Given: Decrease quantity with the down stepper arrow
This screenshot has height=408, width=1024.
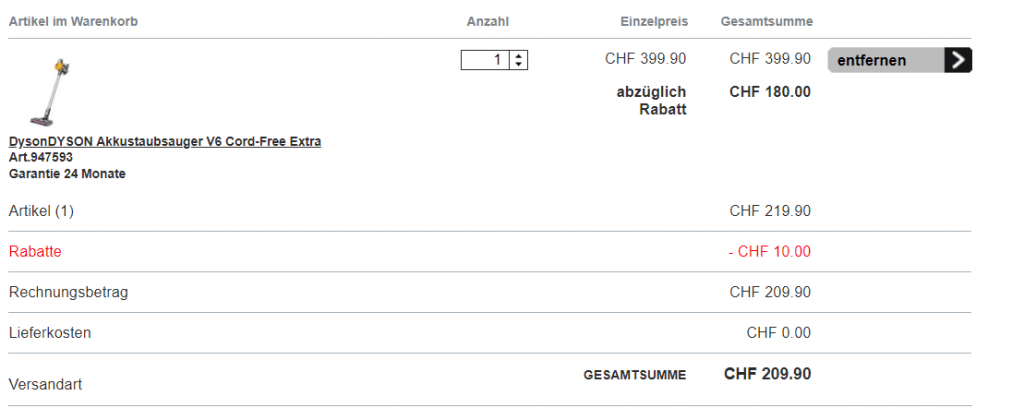Looking at the screenshot, I should pos(518,65).
